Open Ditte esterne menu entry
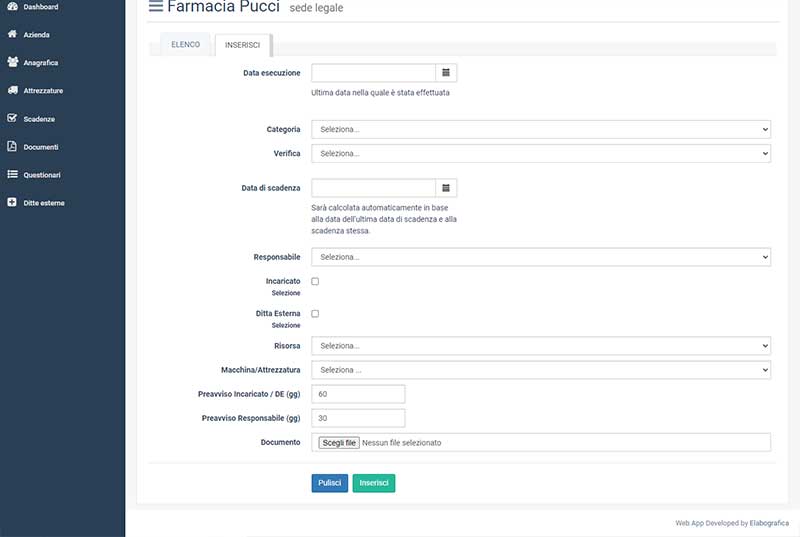Viewport: 800px width, 537px height. [x=44, y=203]
